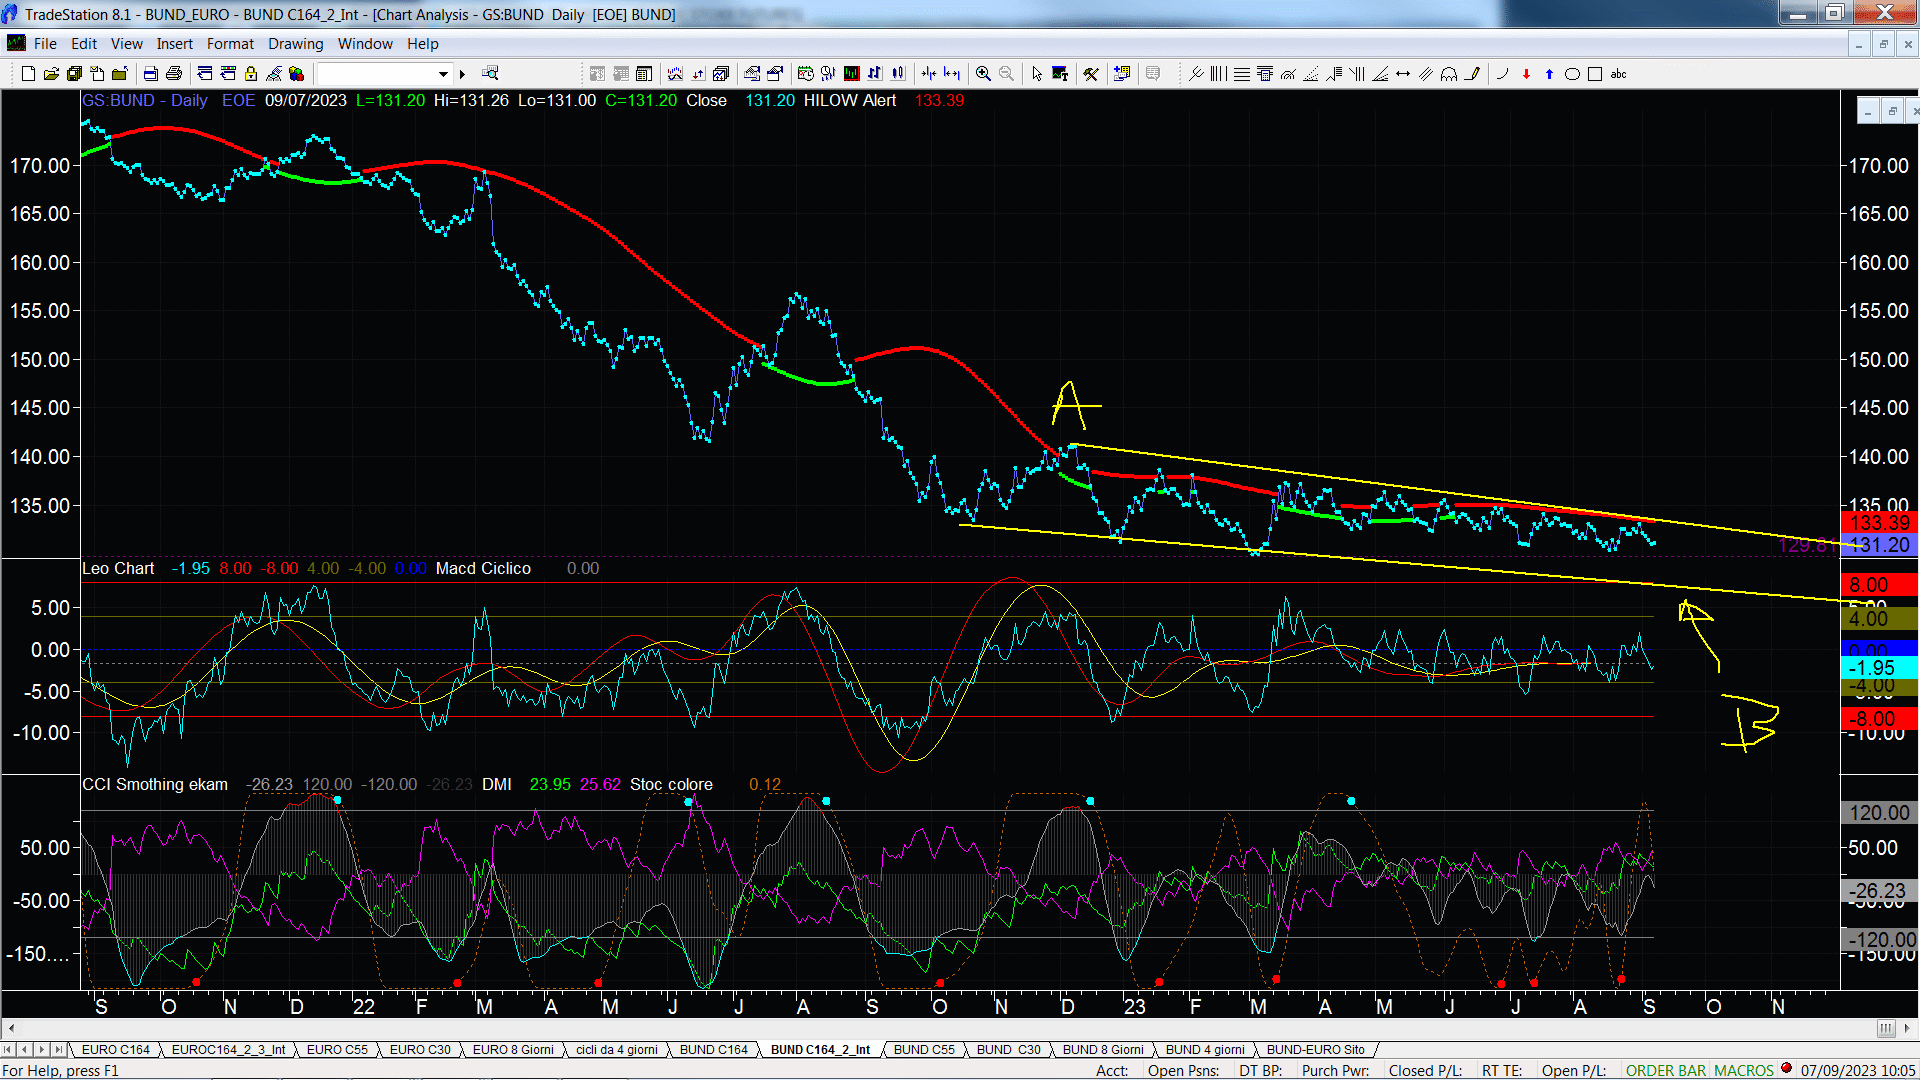The width and height of the screenshot is (1920, 1080).
Task: Select the parallel lines drawing tool
Action: [1426, 74]
